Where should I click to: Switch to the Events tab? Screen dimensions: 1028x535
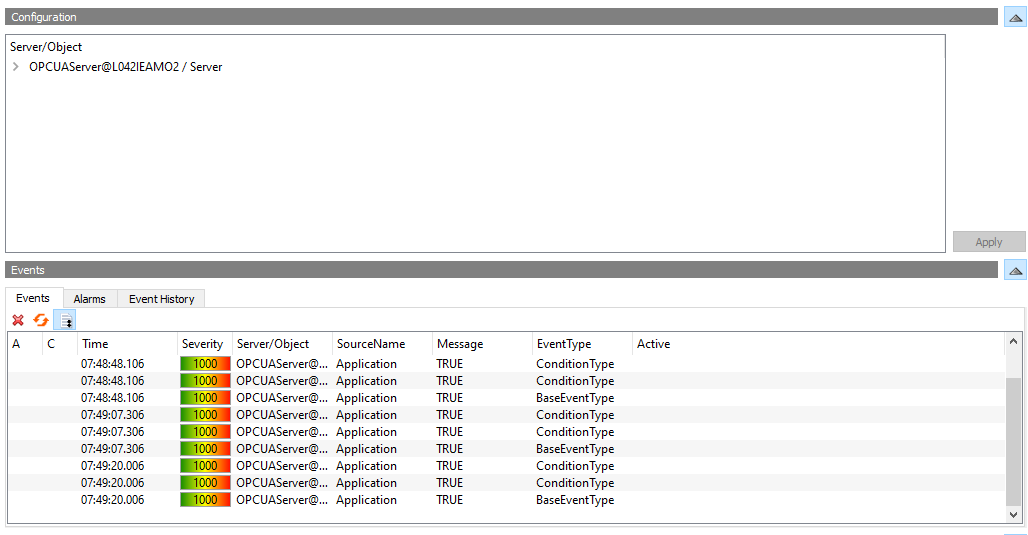(x=33, y=298)
